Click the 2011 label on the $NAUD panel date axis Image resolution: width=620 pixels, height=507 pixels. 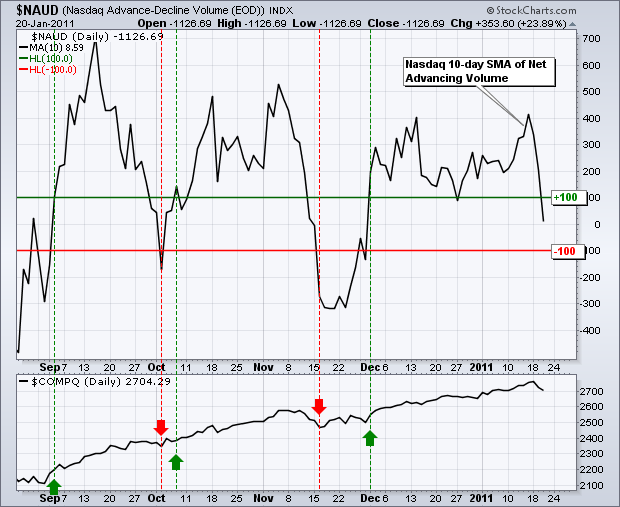point(481,367)
